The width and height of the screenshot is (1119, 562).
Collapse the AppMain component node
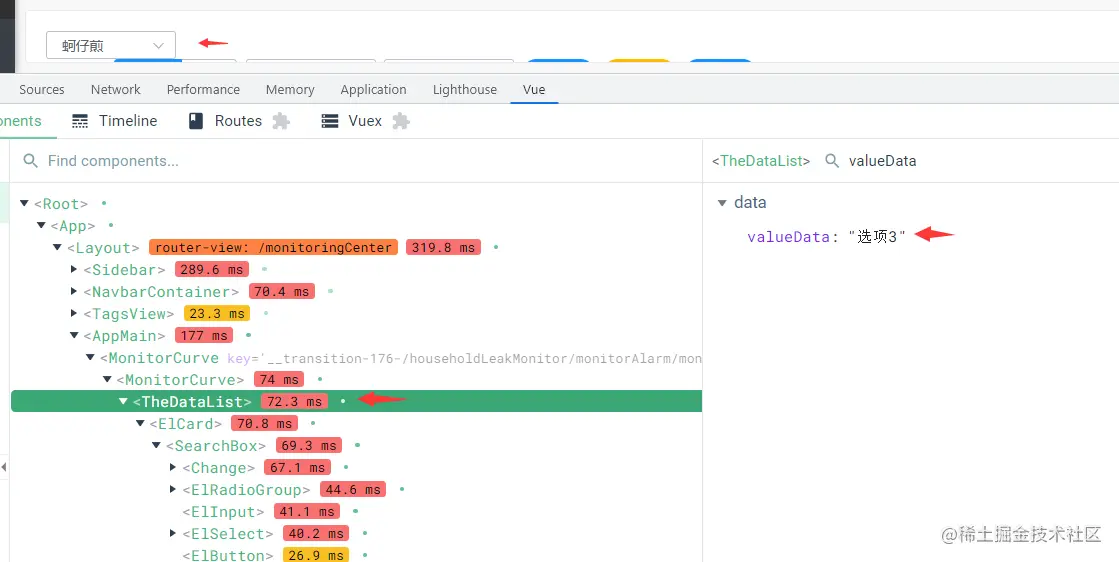74,335
